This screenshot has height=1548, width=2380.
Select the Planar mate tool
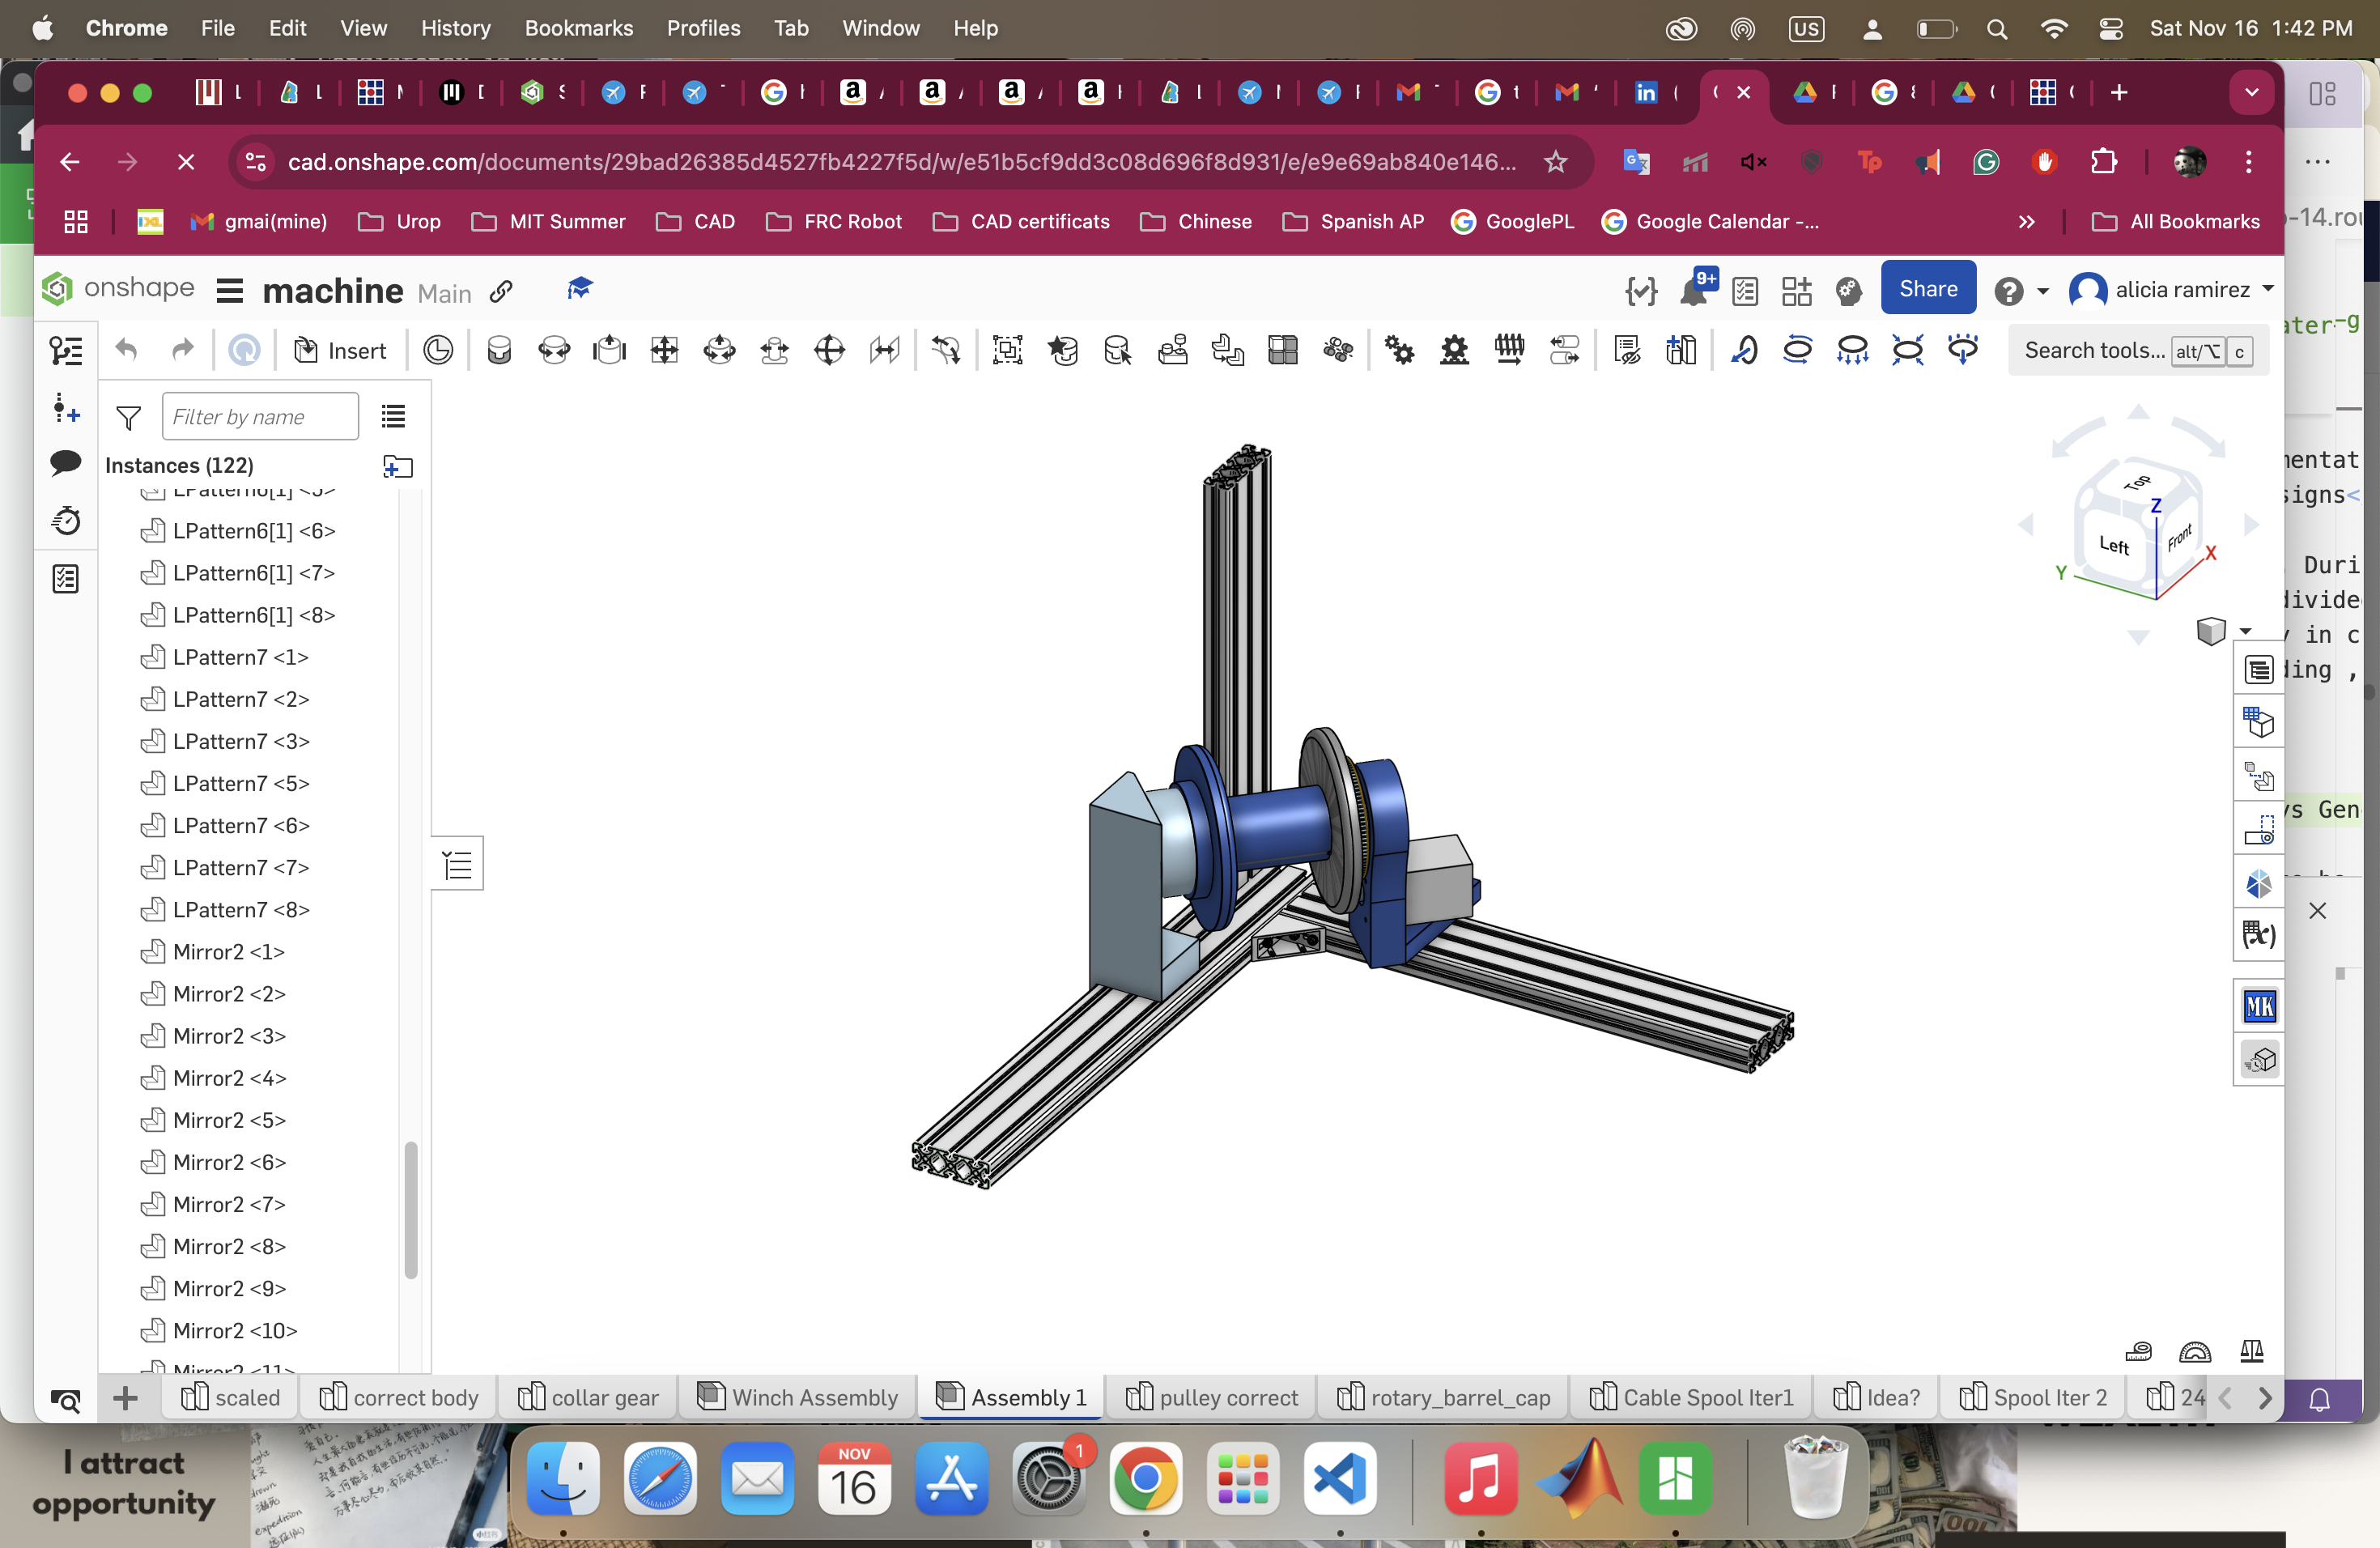[664, 350]
